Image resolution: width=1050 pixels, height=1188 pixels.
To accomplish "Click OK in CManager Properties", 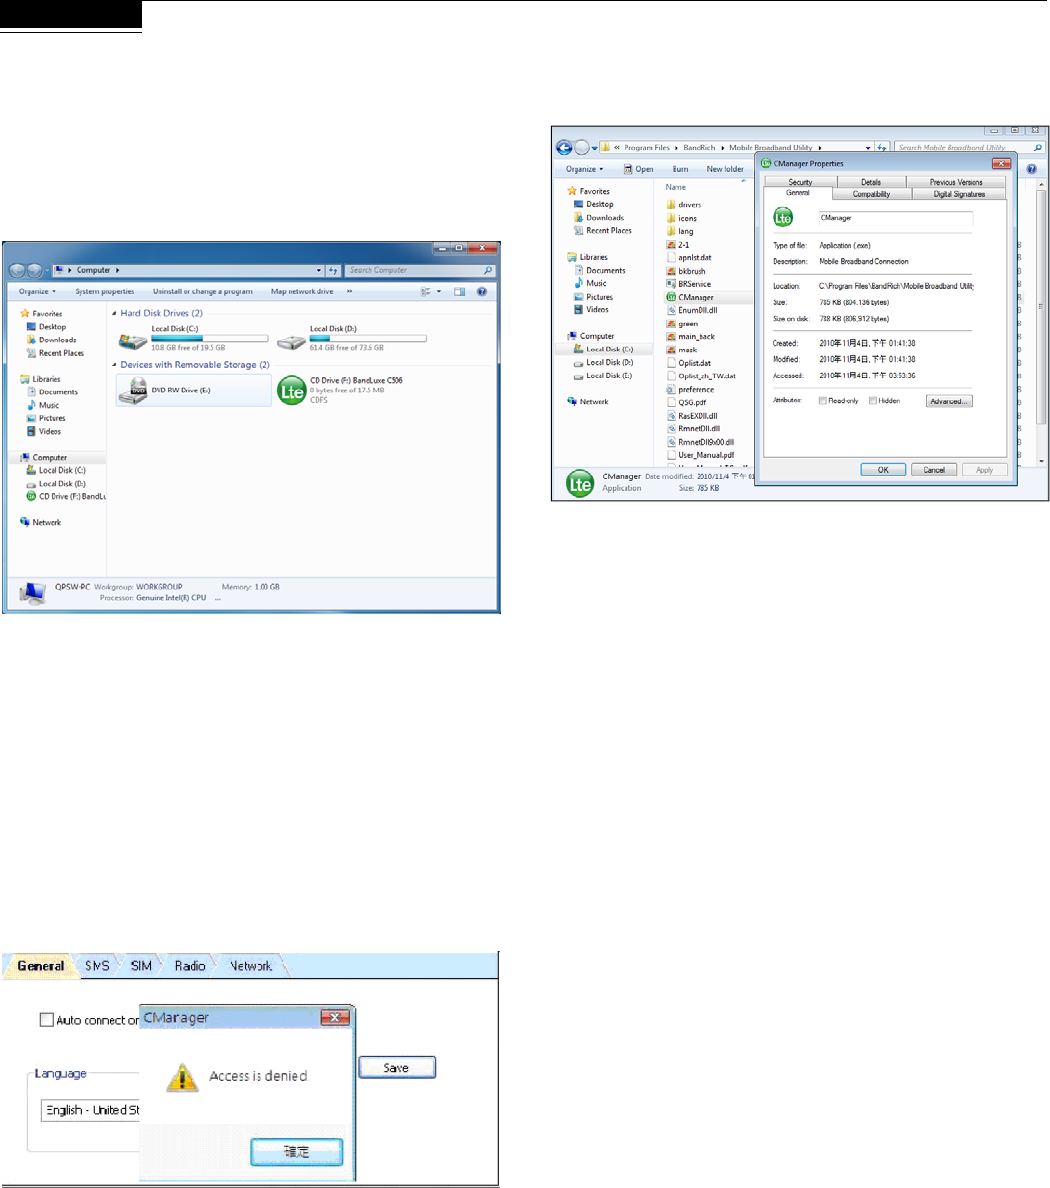I will click(883, 470).
